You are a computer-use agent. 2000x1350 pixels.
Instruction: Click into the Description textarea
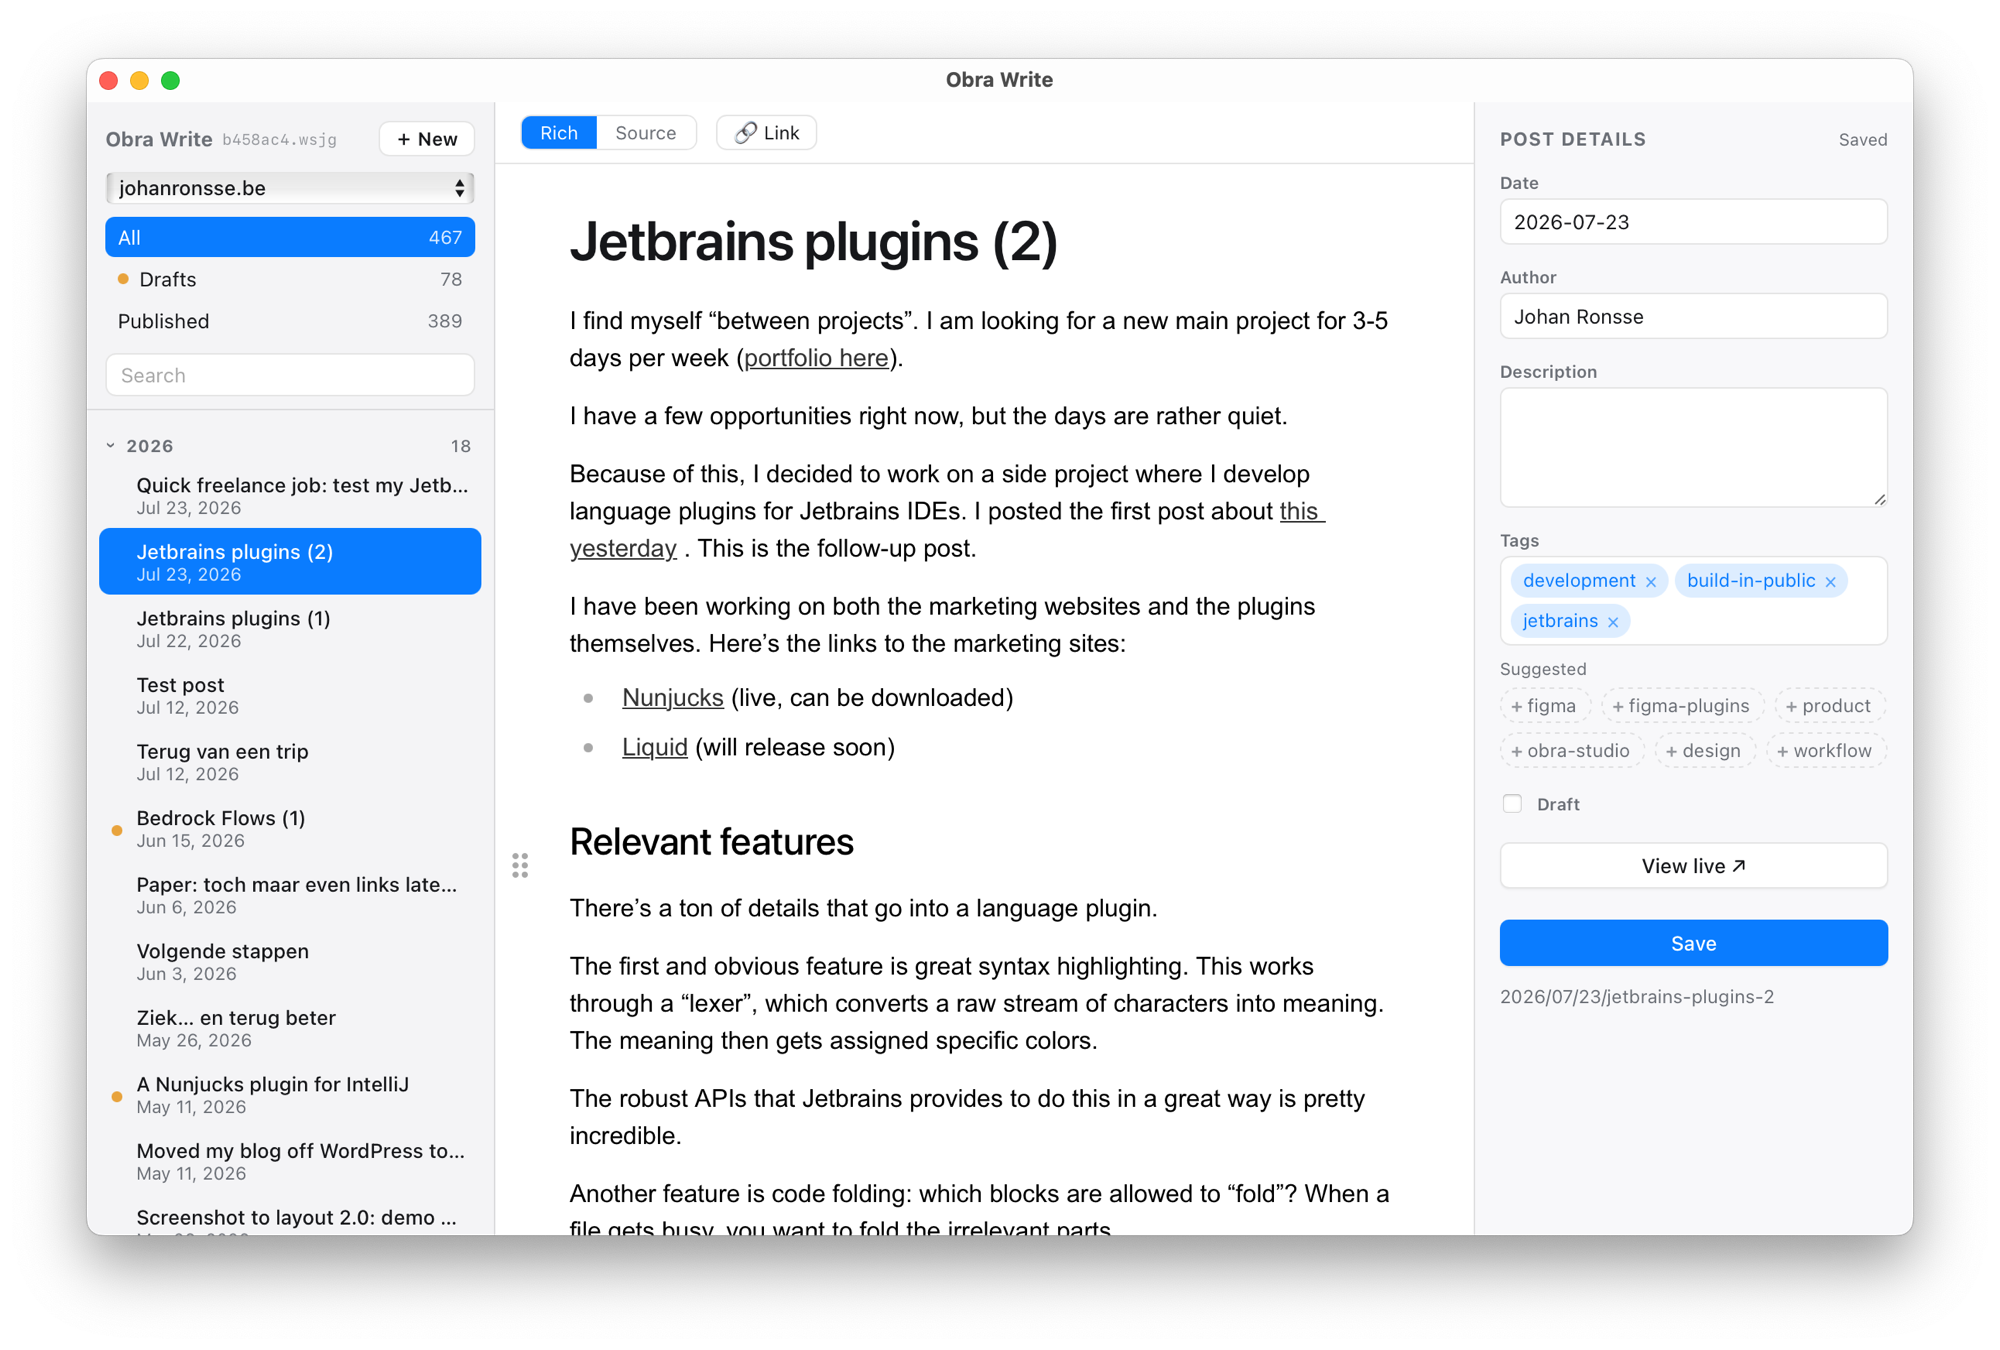1693,447
